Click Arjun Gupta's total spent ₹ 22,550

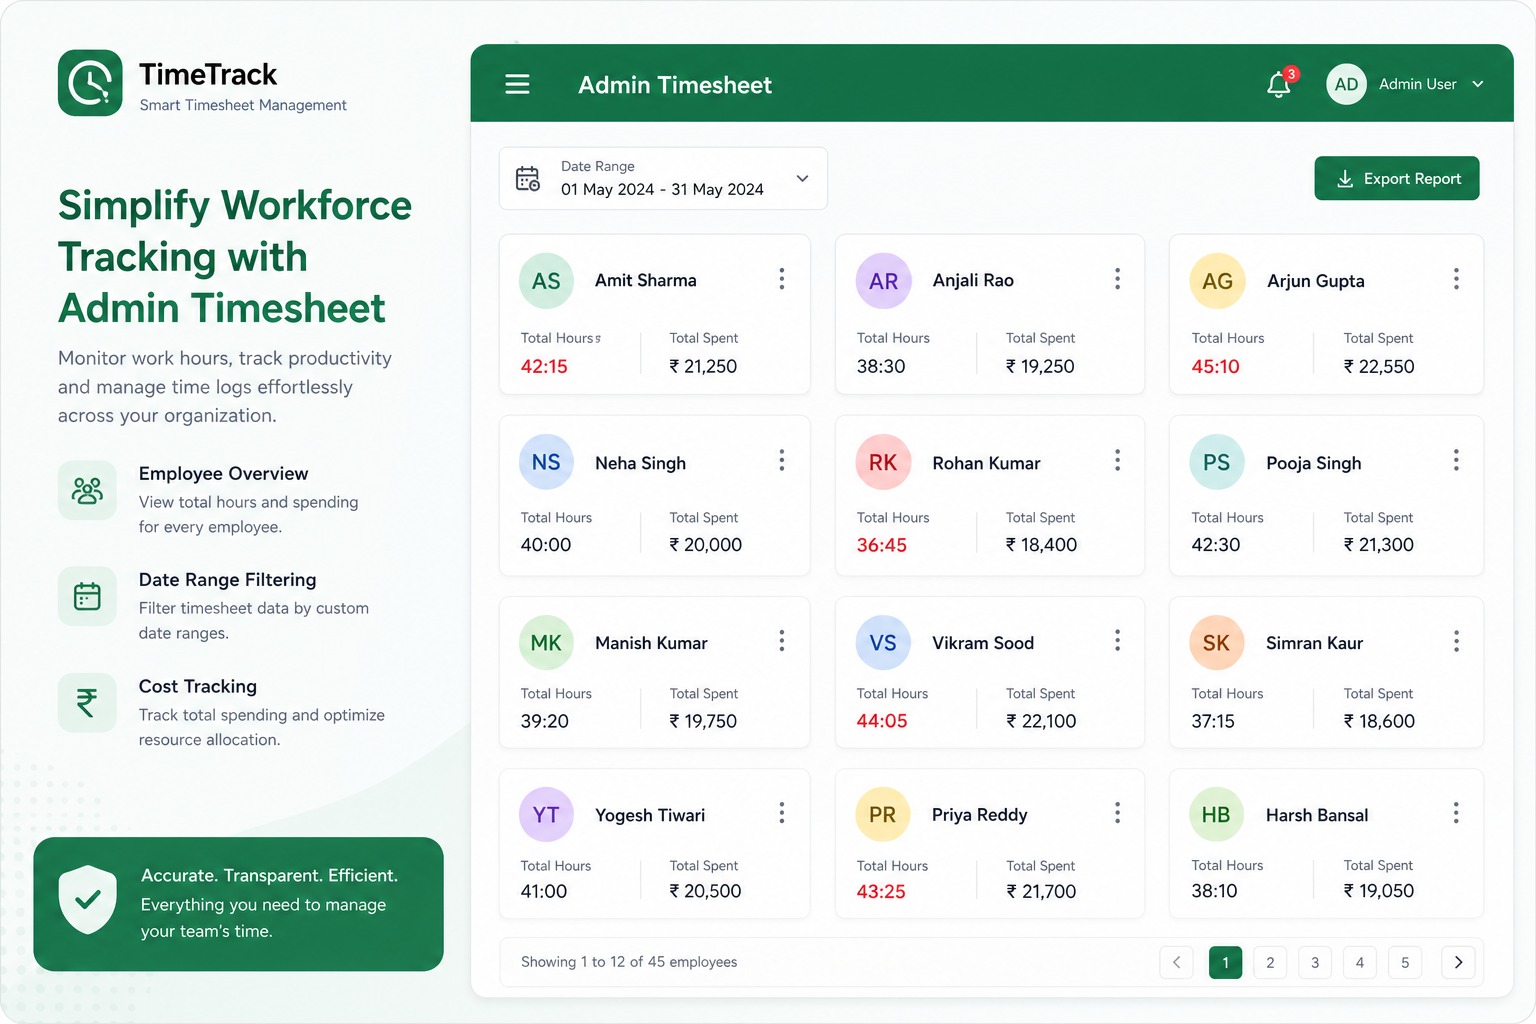pos(1379,366)
